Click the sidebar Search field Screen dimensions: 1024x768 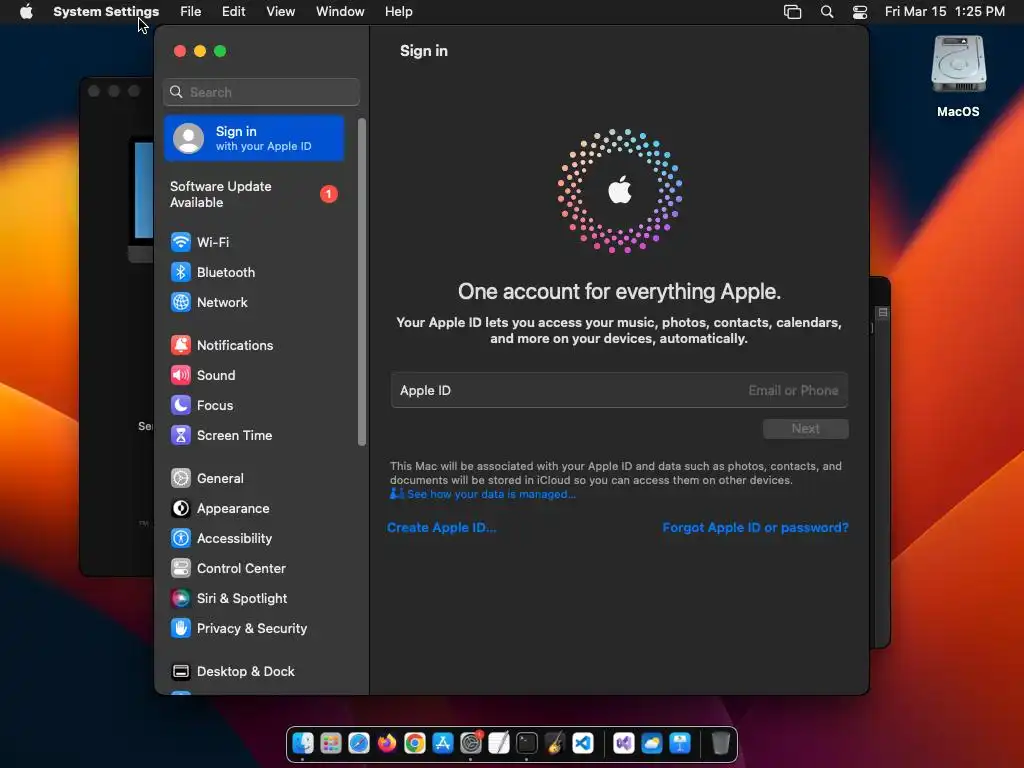[261, 92]
